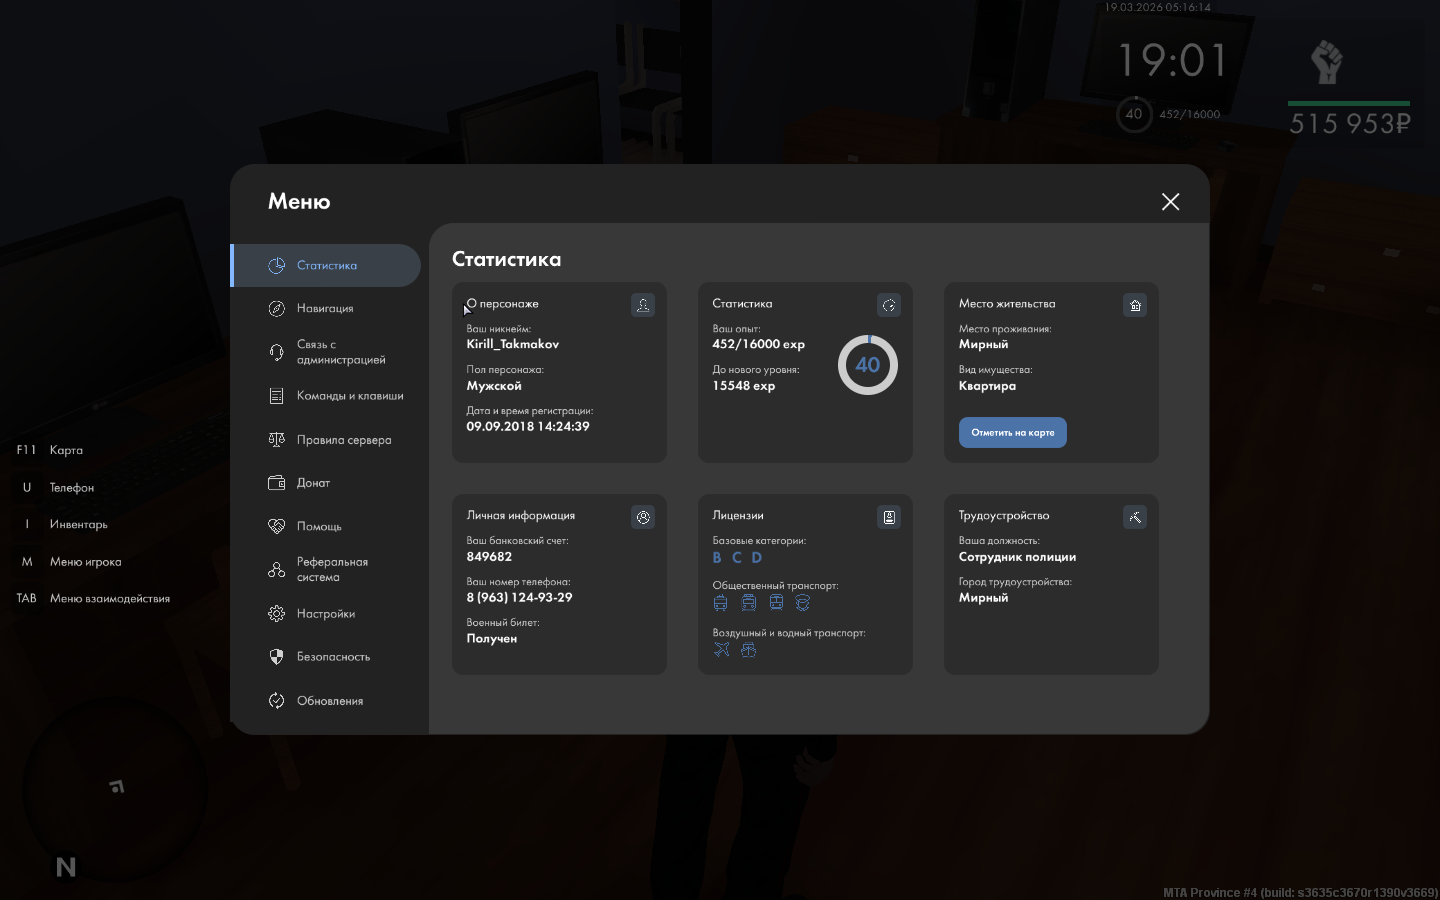Click the boat license icon
This screenshot has height=900, width=1440.
(748, 650)
